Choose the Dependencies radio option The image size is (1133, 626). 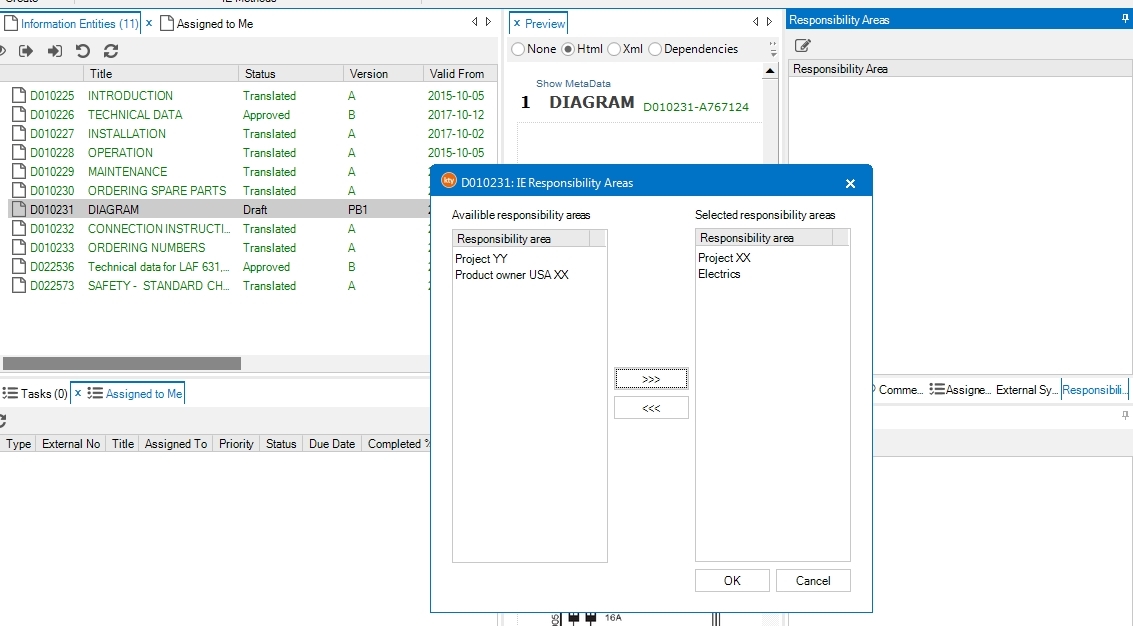(656, 49)
